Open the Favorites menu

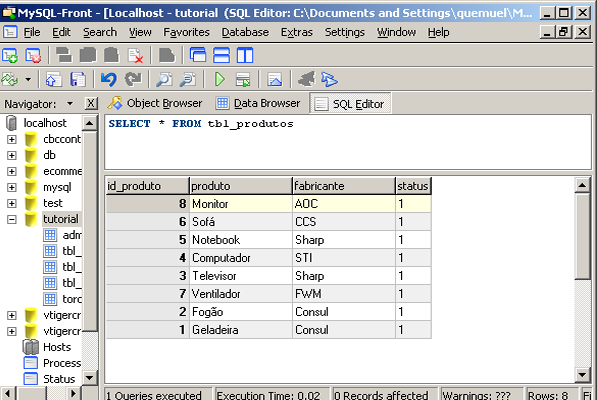186,32
